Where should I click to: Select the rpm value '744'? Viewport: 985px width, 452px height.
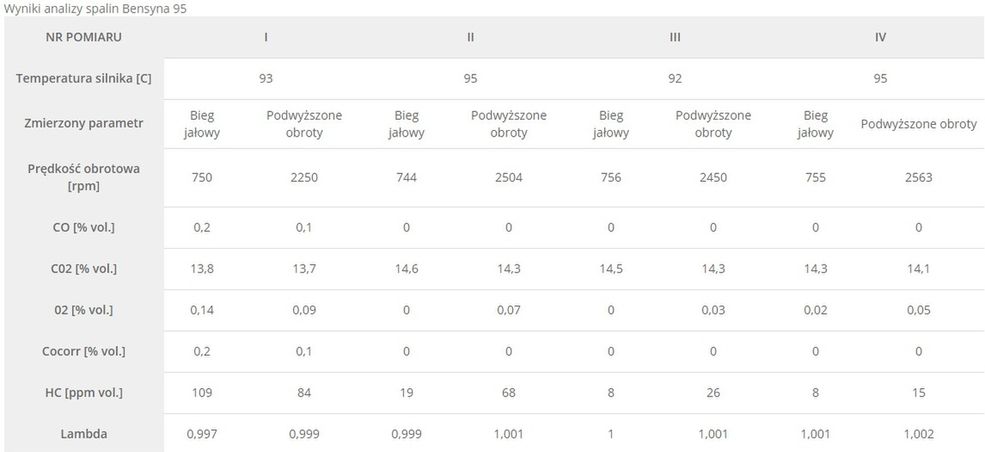pyautogui.click(x=406, y=178)
